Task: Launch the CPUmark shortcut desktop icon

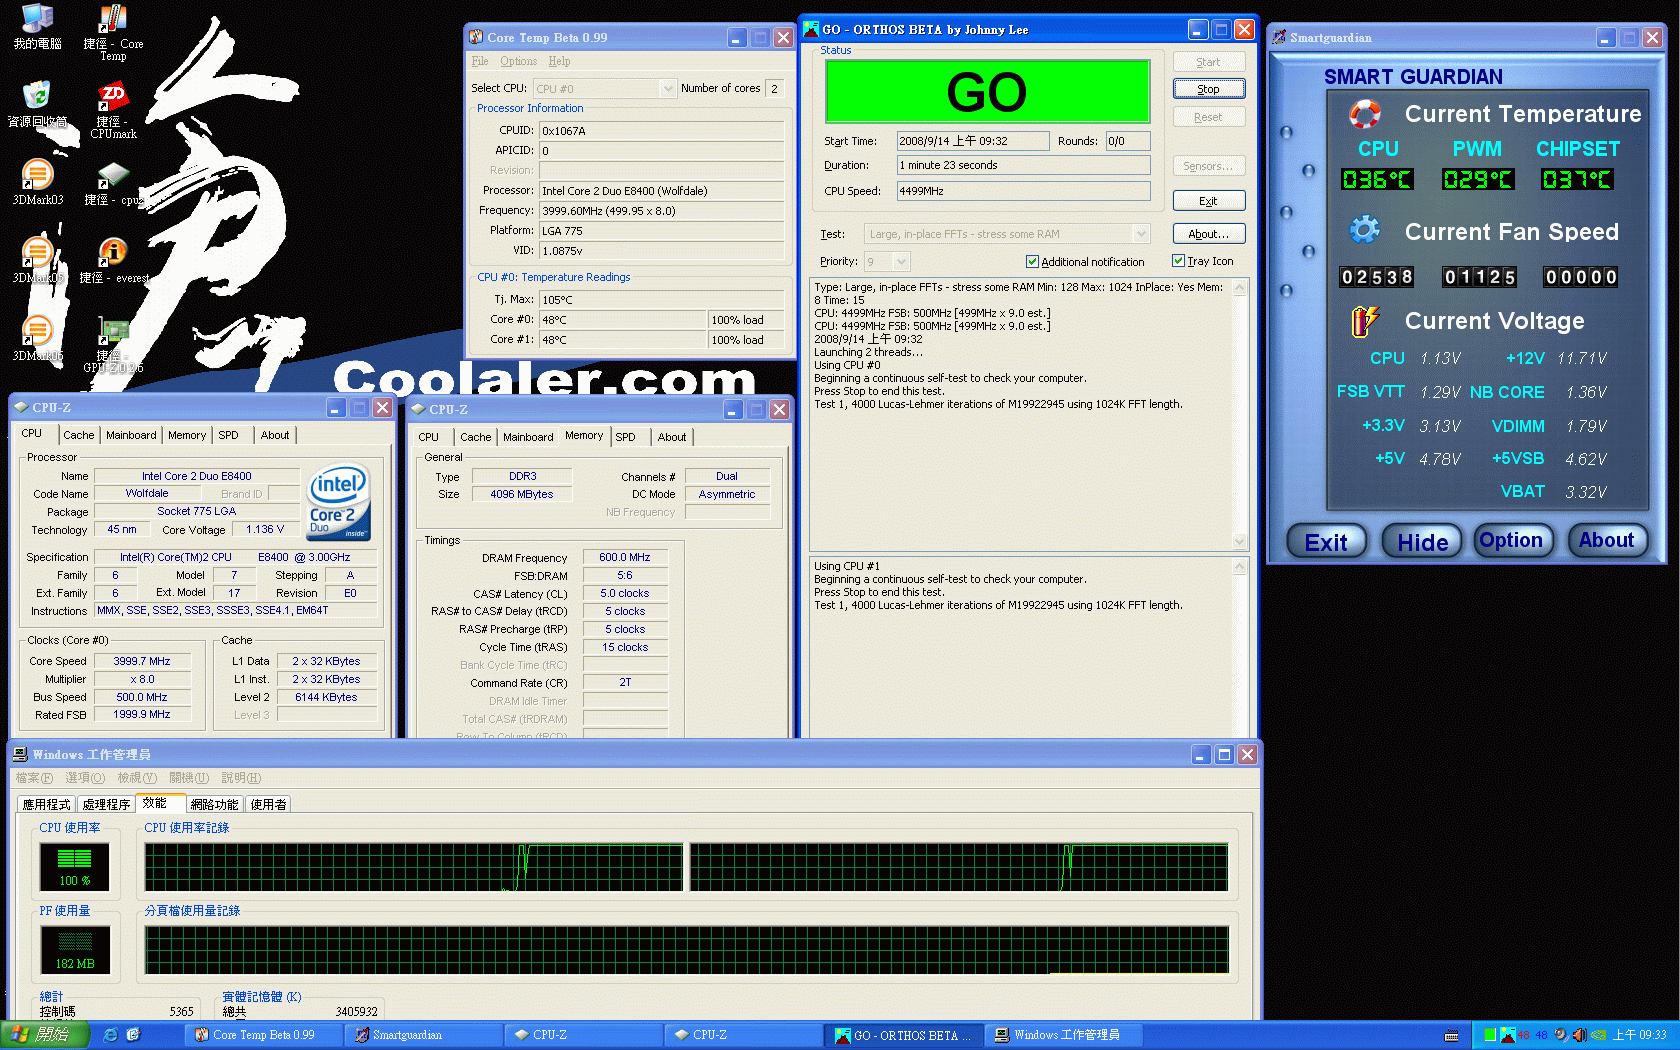Action: click(113, 108)
